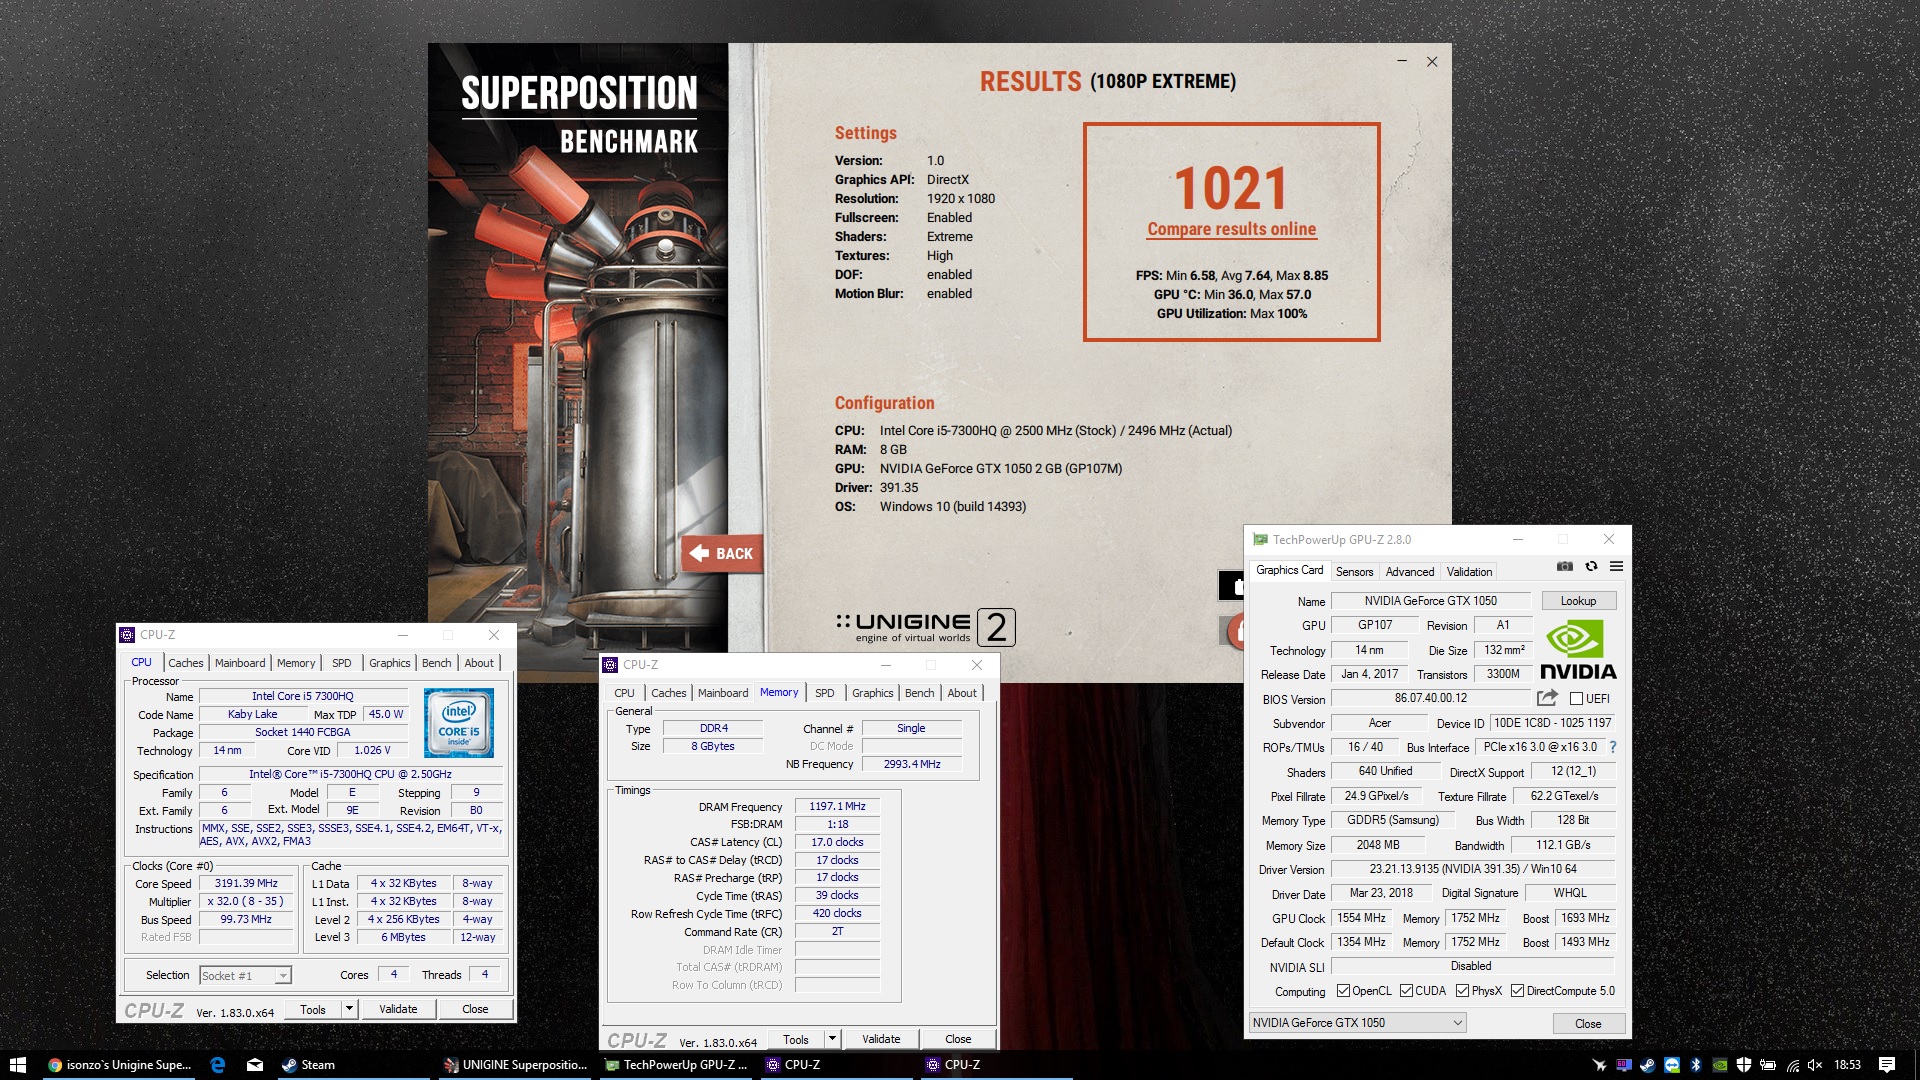
Task: Click the muted volume tray icon
Action: tap(1815, 1065)
